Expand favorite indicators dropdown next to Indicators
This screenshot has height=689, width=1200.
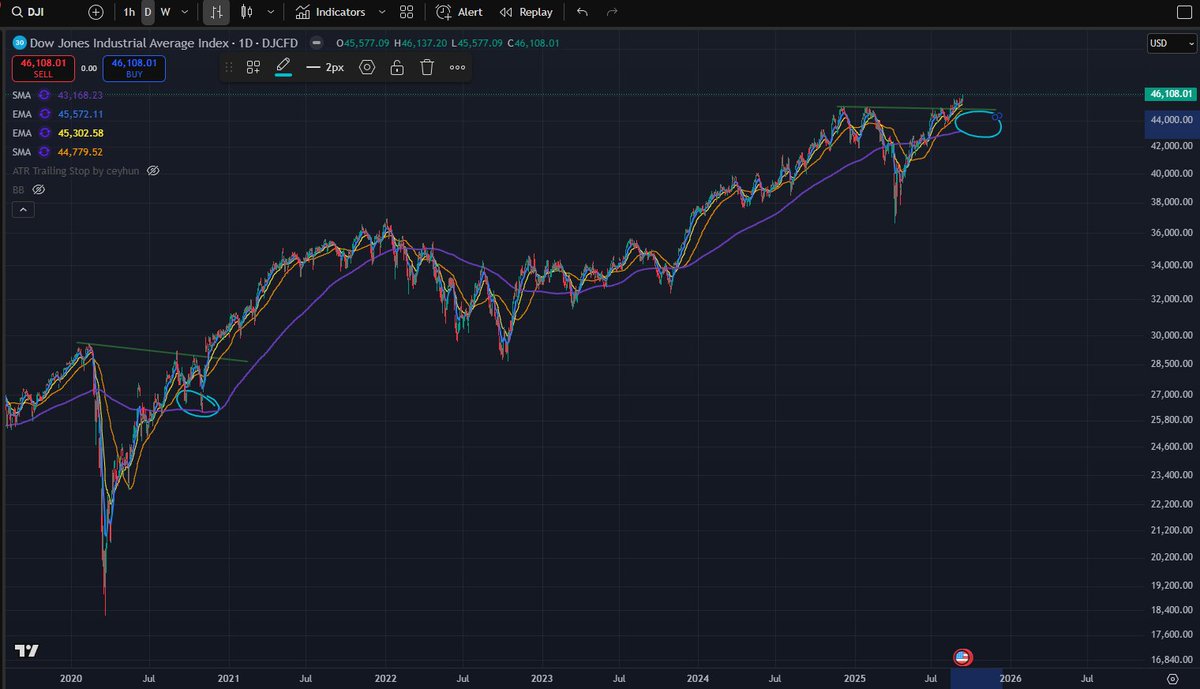point(380,12)
